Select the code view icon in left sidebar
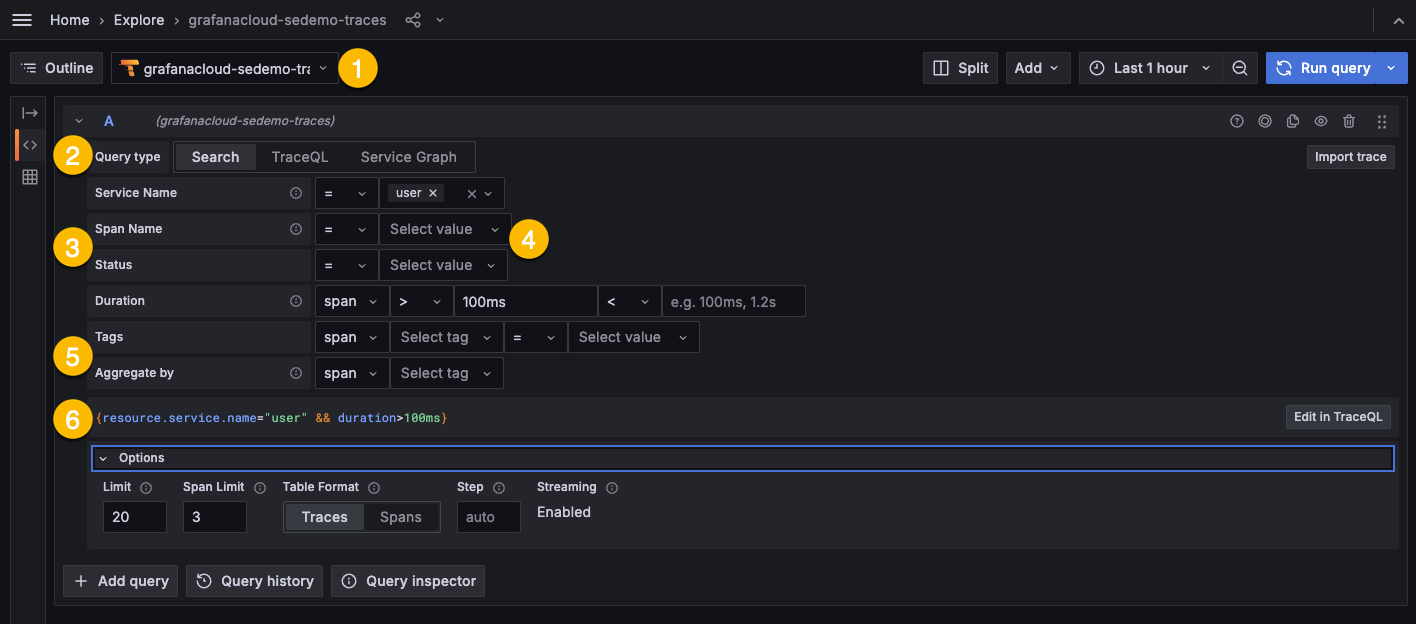The image size is (1416, 624). (28, 144)
